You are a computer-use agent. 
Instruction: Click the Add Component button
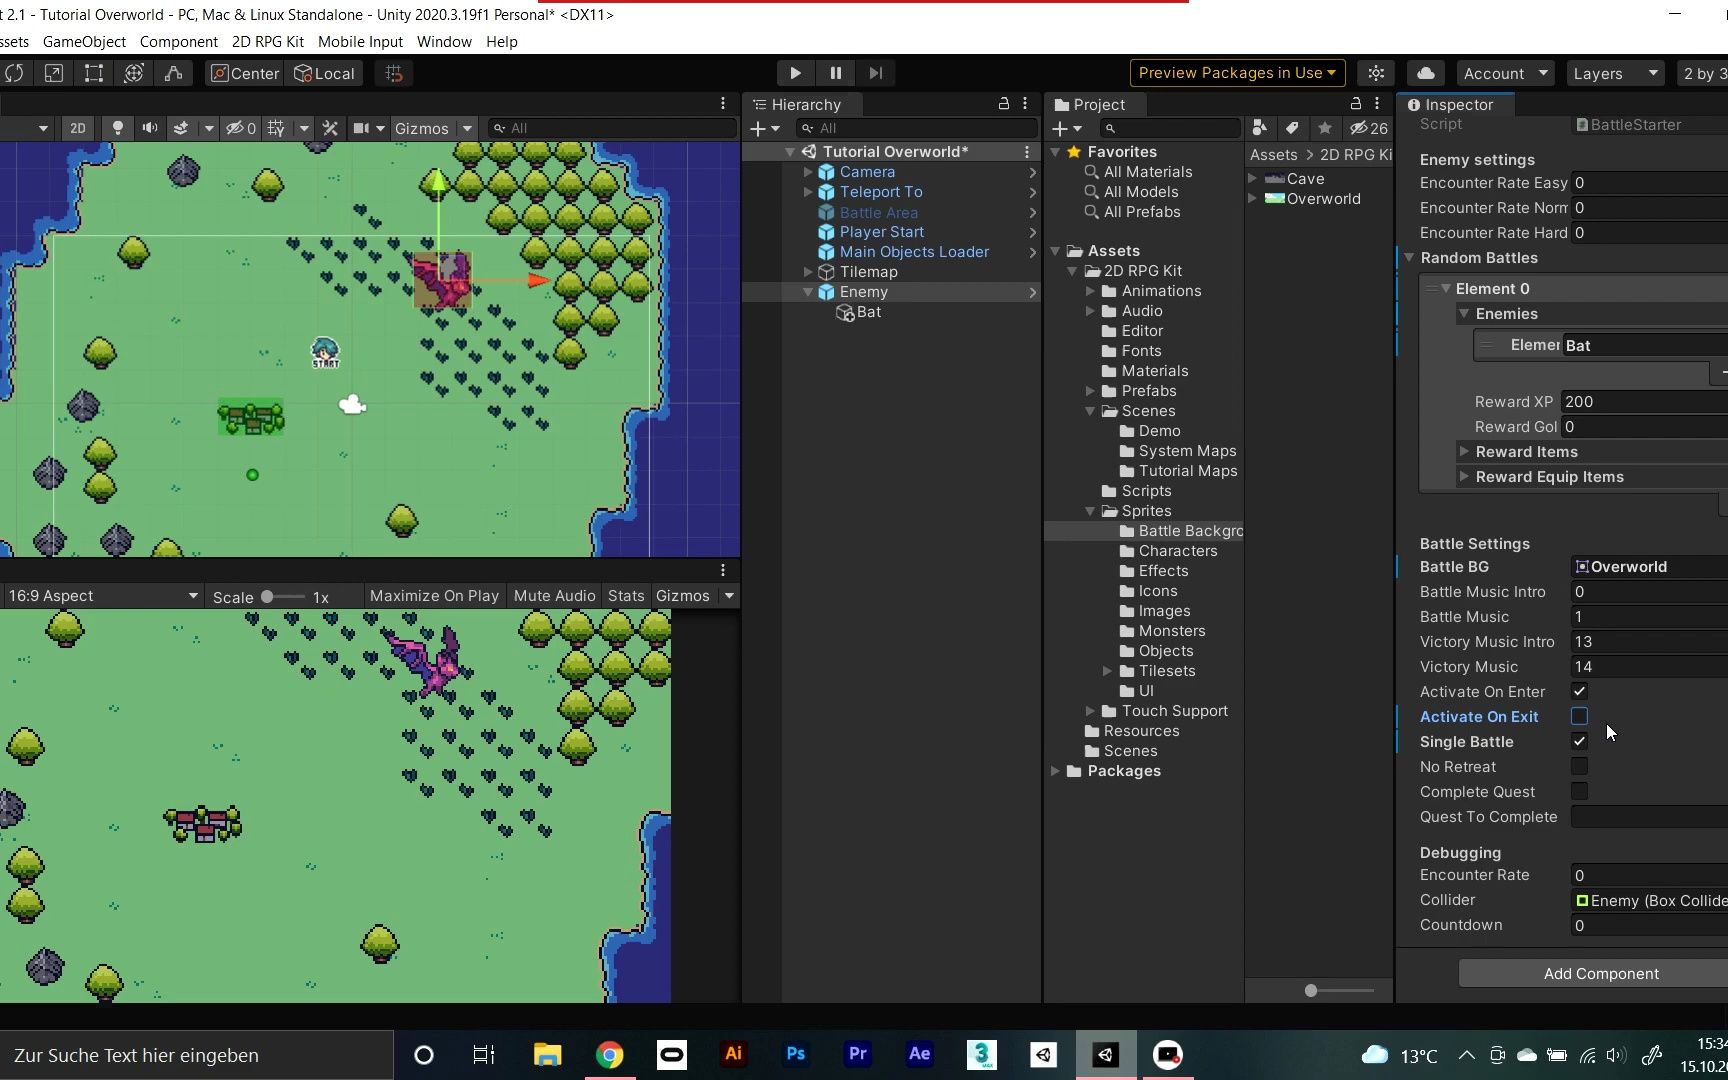(1602, 973)
